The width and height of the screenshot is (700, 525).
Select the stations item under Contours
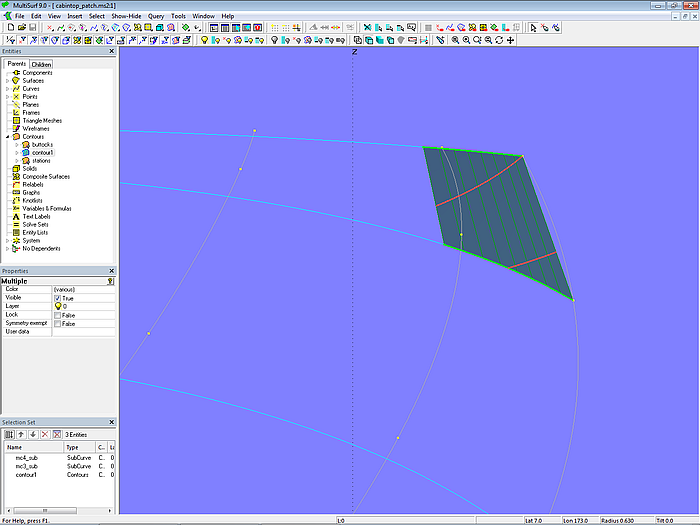(41, 160)
